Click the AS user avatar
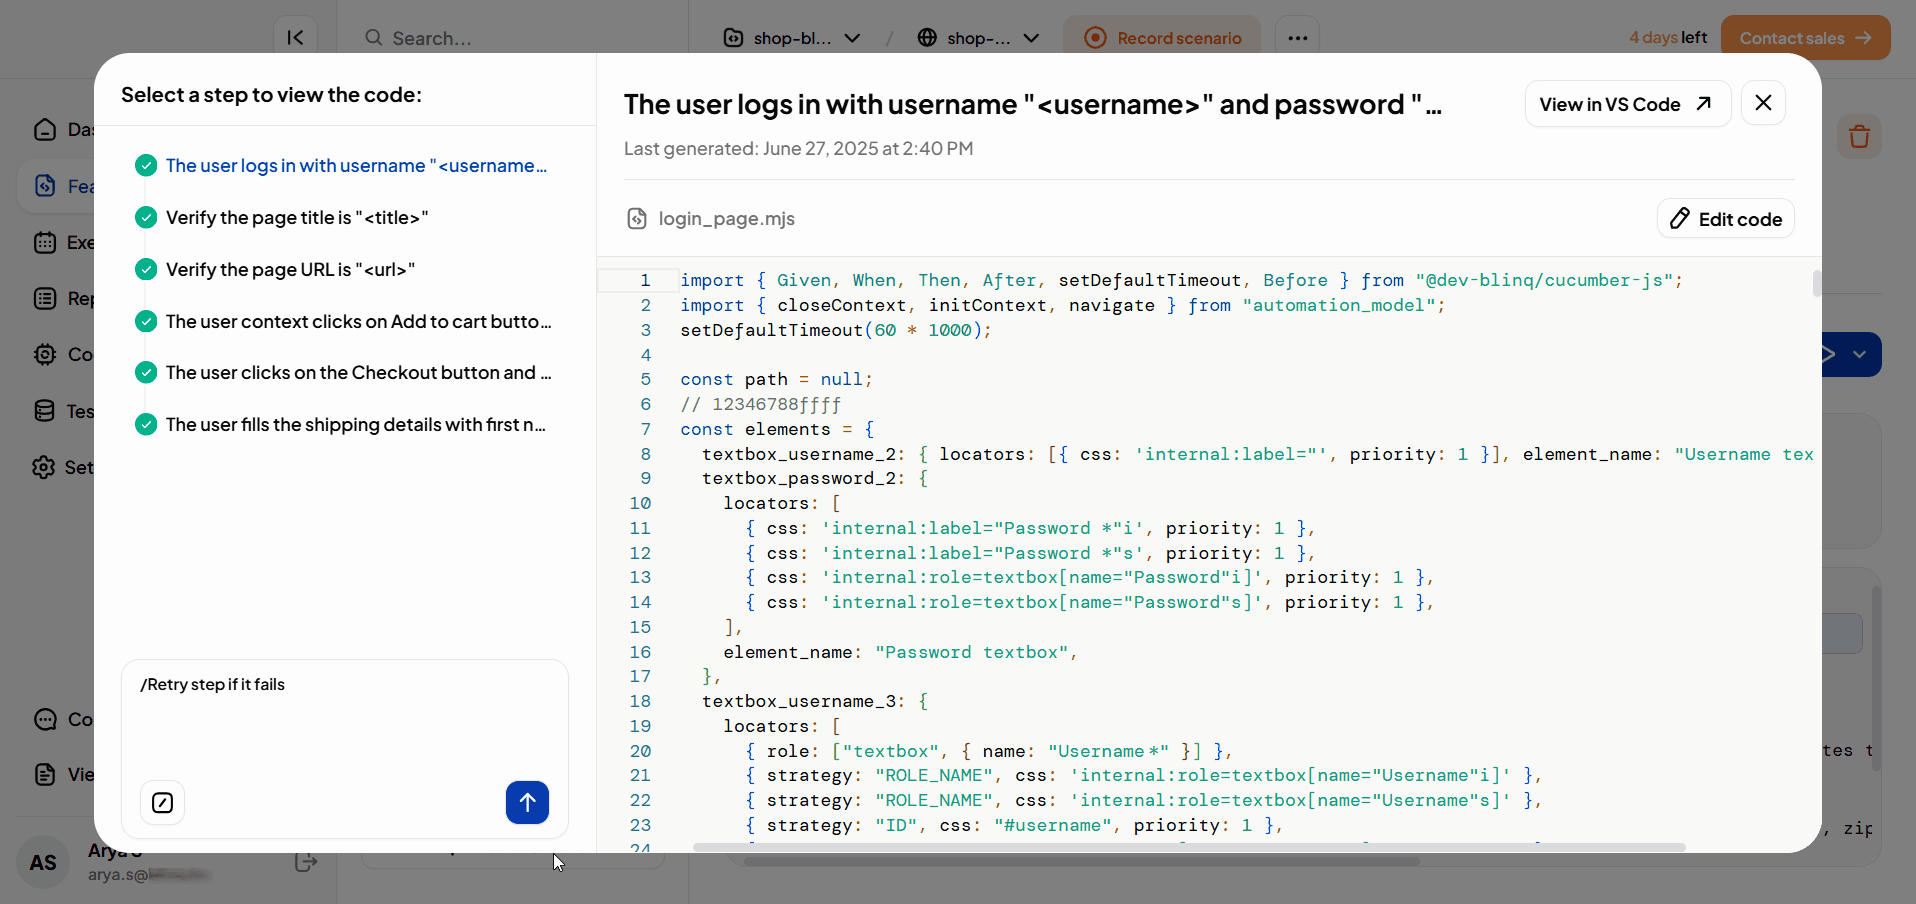The width and height of the screenshot is (1916, 904). pos(43,862)
